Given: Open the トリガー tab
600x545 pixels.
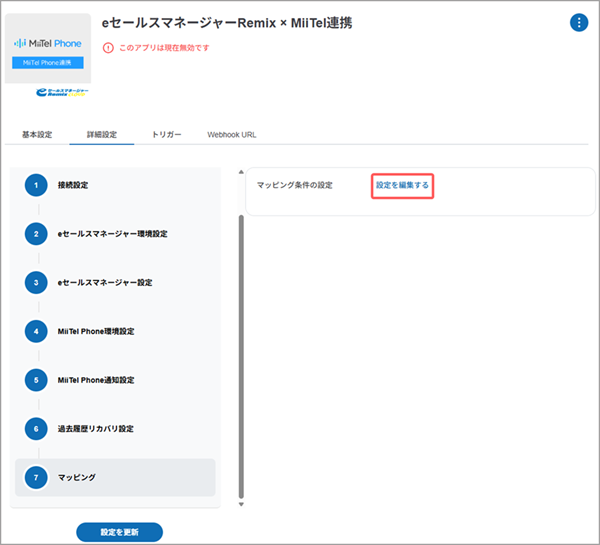Looking at the screenshot, I should click(167, 134).
